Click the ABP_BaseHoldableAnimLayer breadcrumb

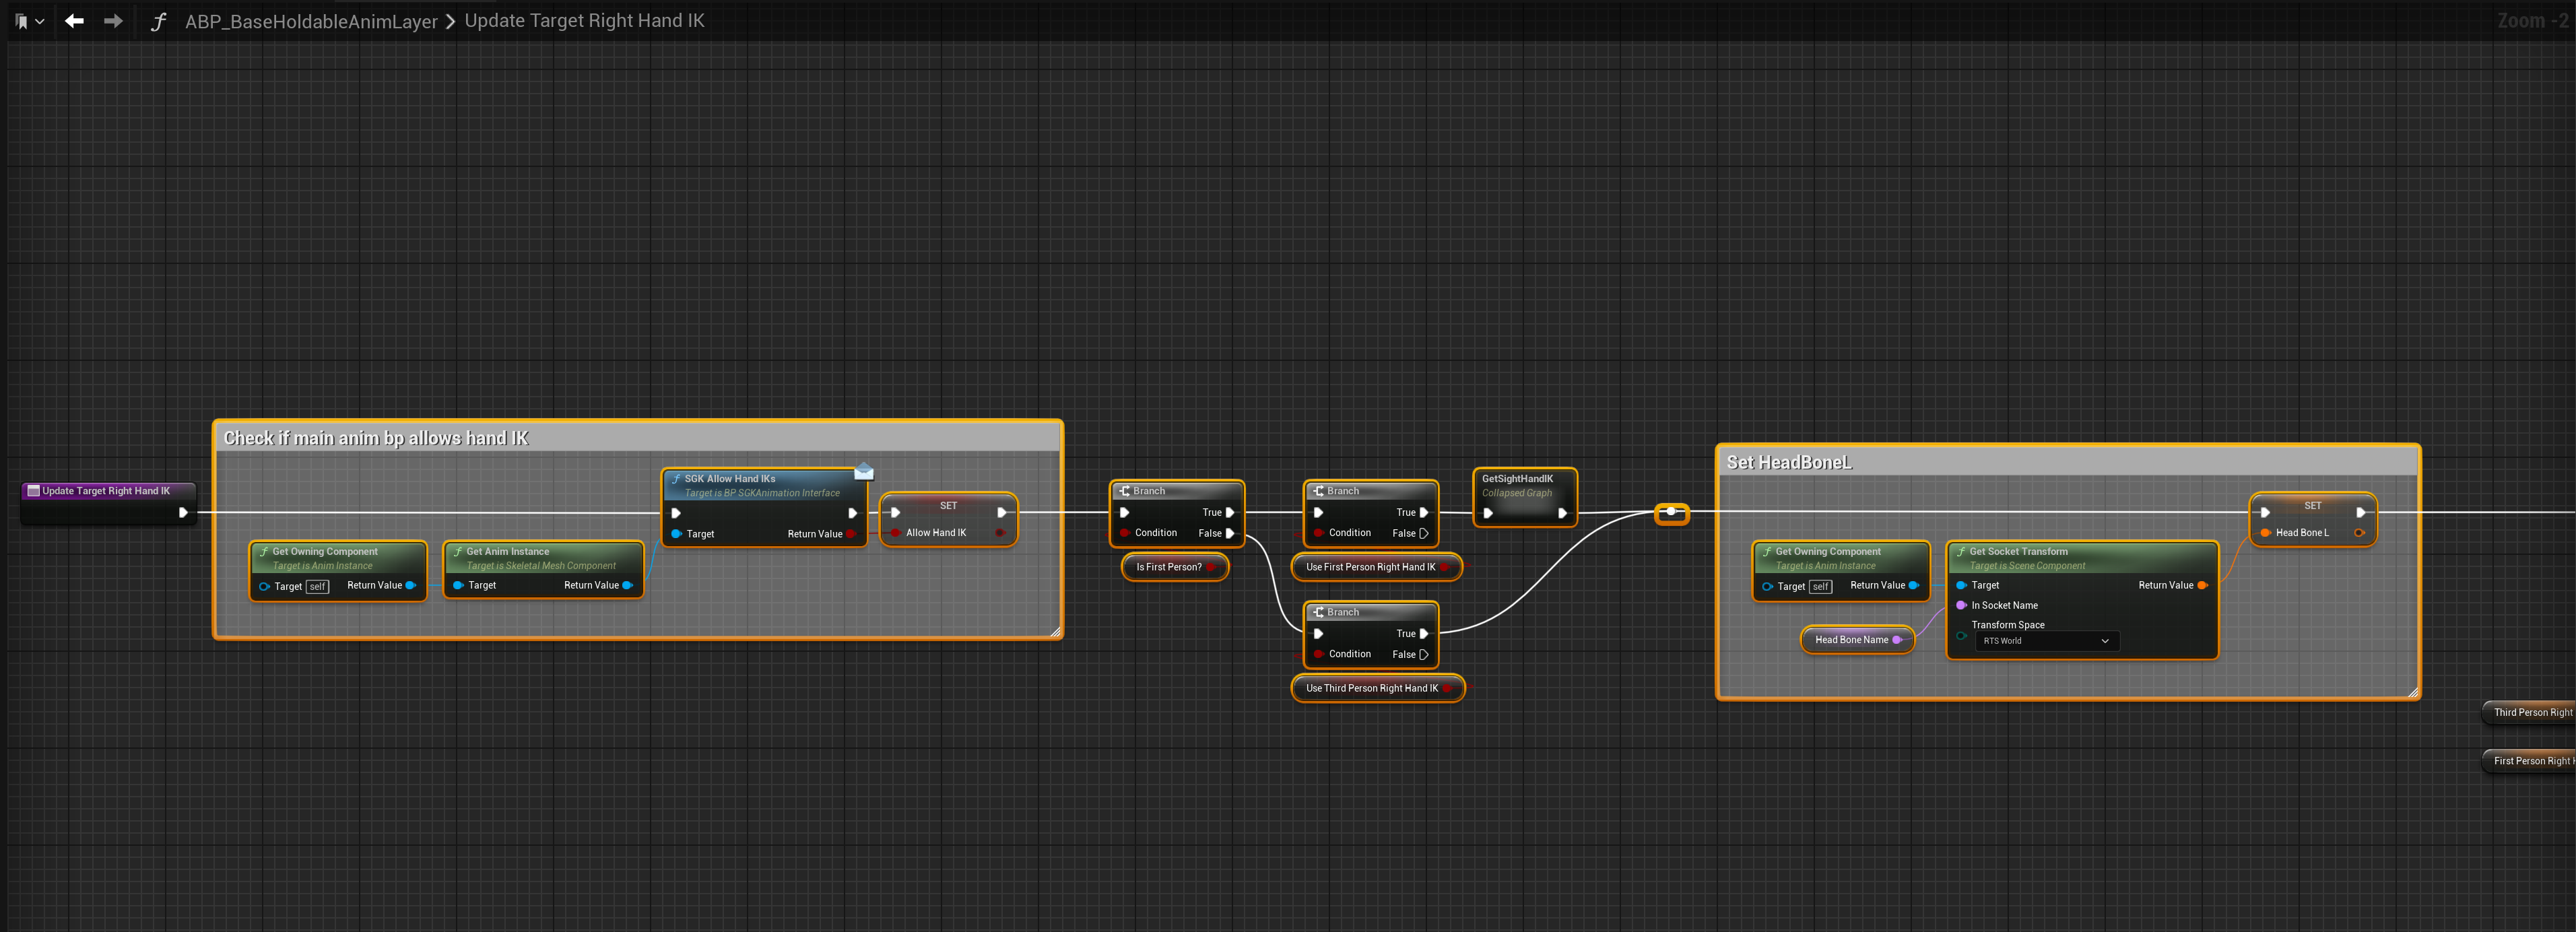click(311, 21)
